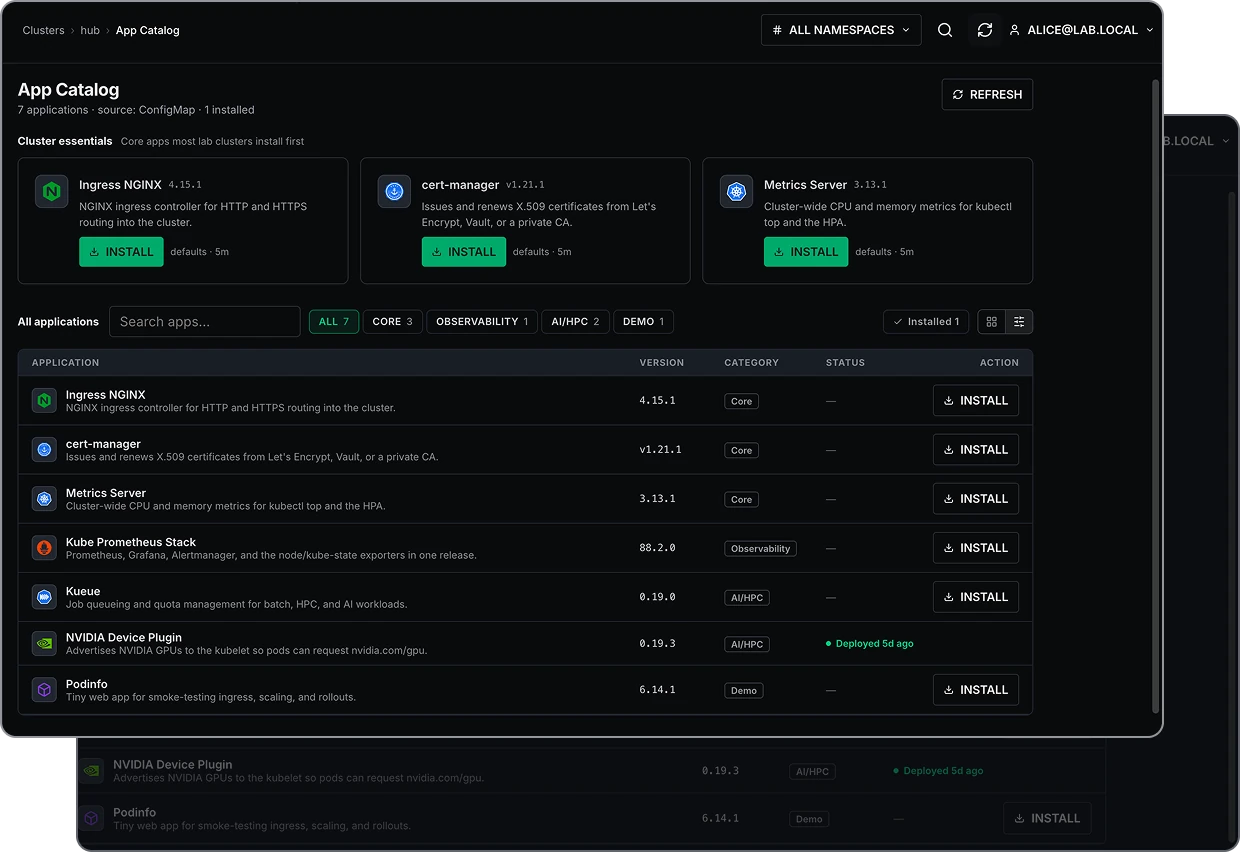
Task: Click cert-manager icon in table row
Action: click(44, 449)
